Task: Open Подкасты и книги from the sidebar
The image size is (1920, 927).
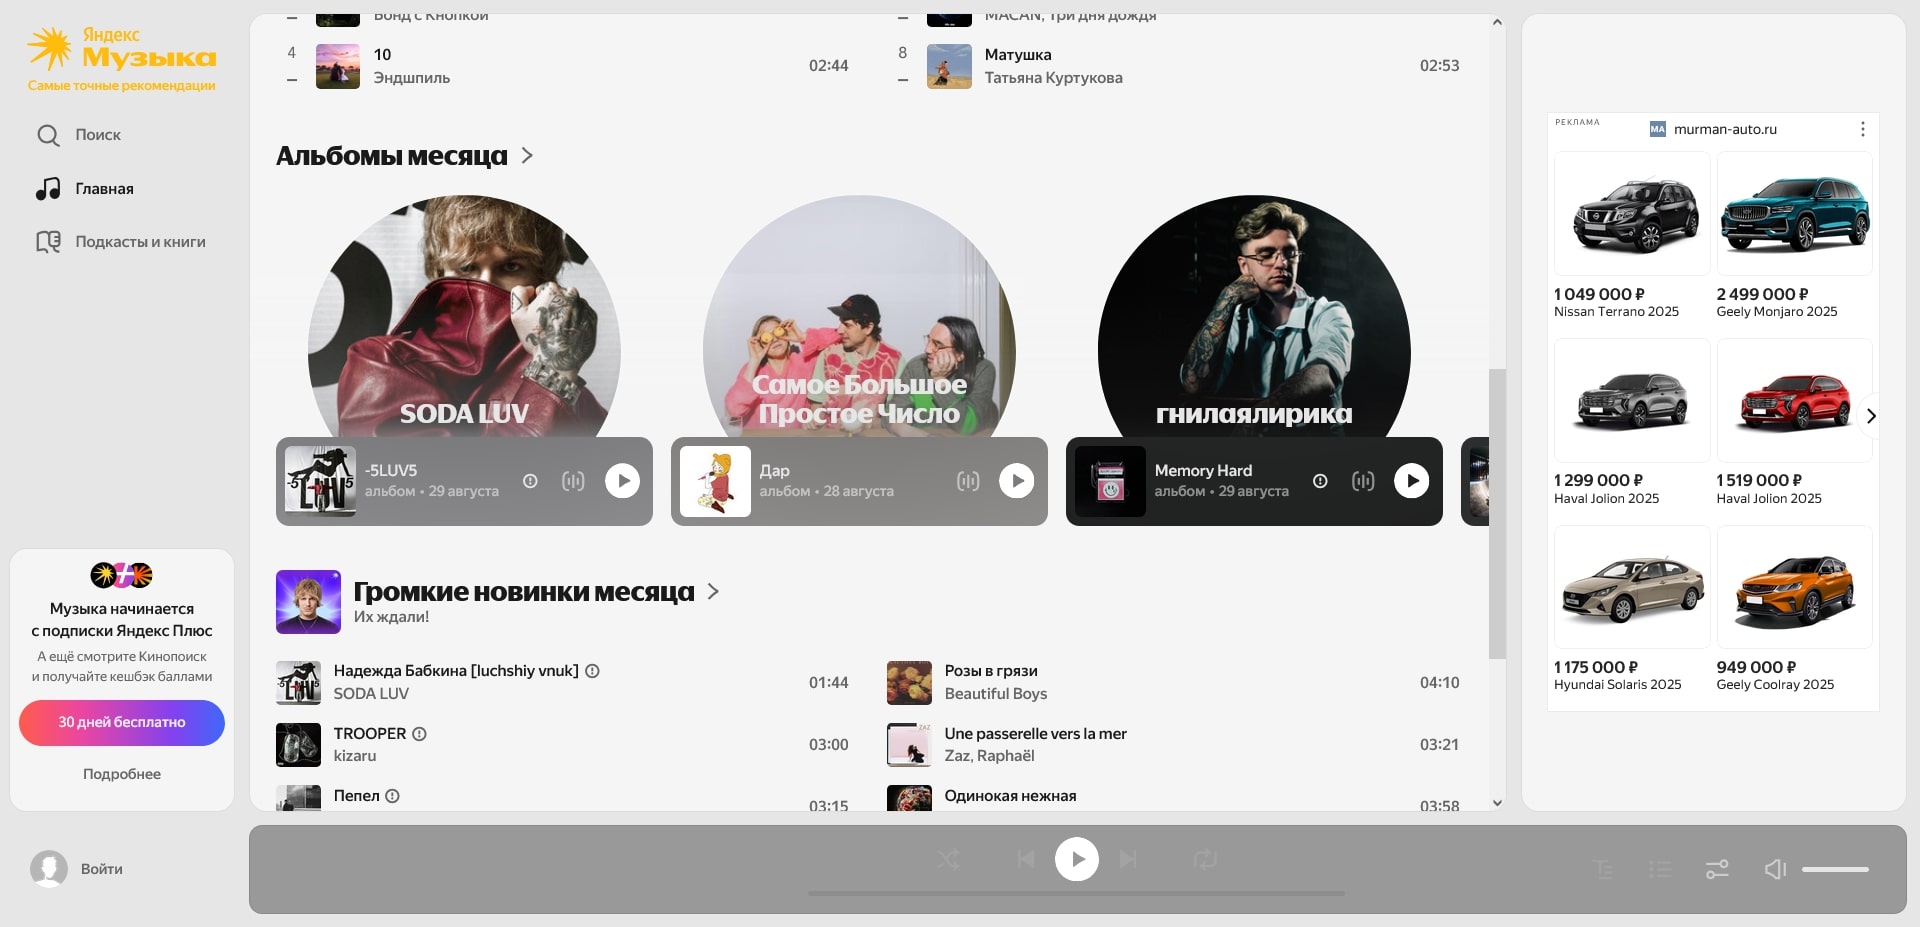Action: point(140,241)
